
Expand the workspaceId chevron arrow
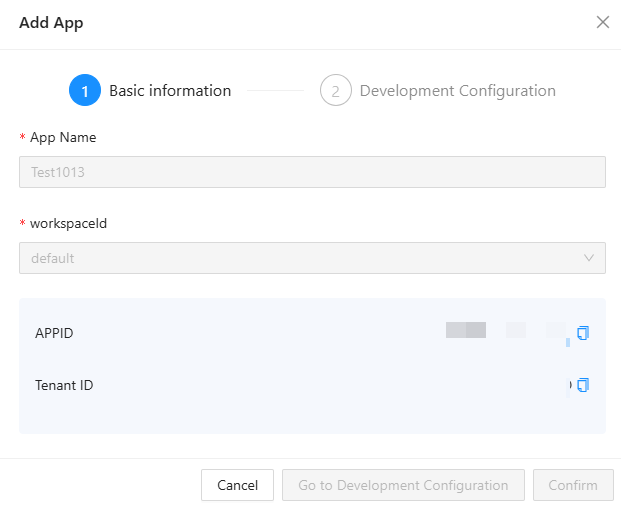coord(589,258)
